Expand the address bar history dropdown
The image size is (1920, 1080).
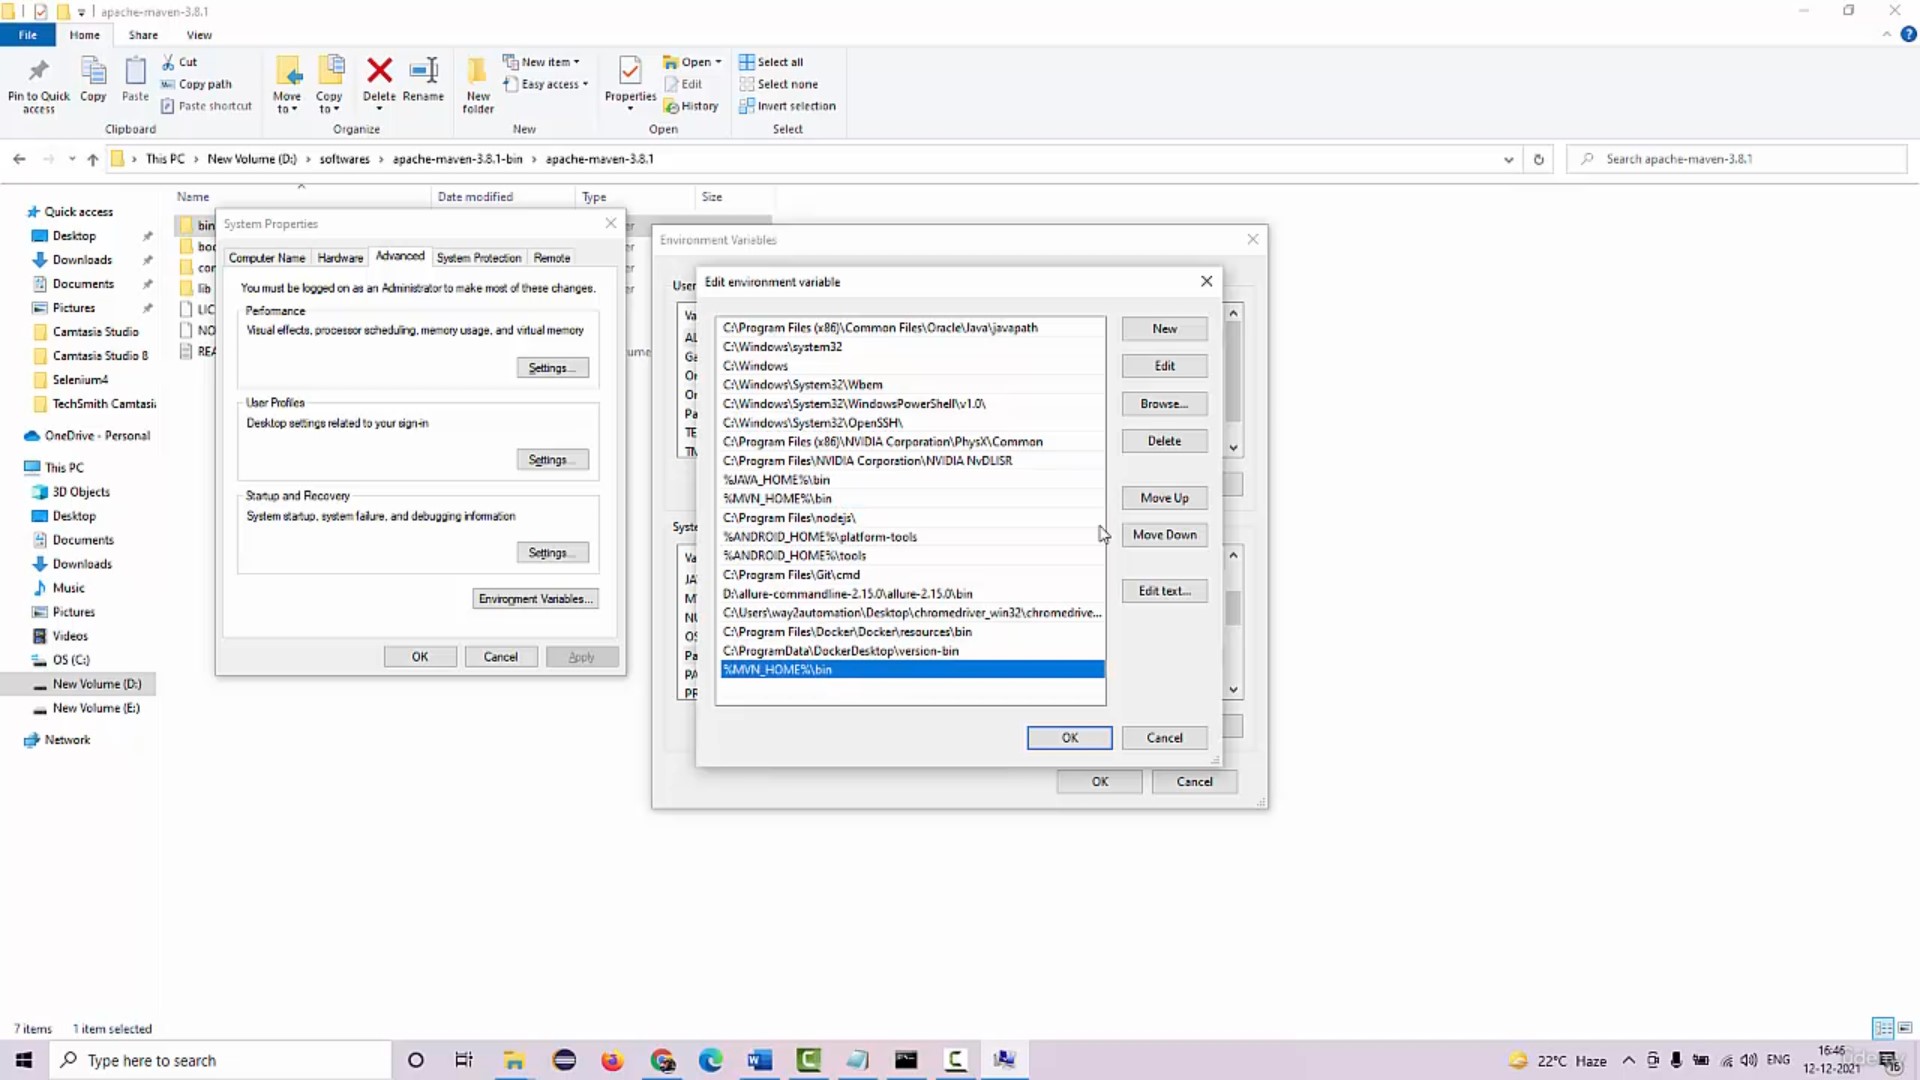point(1508,159)
